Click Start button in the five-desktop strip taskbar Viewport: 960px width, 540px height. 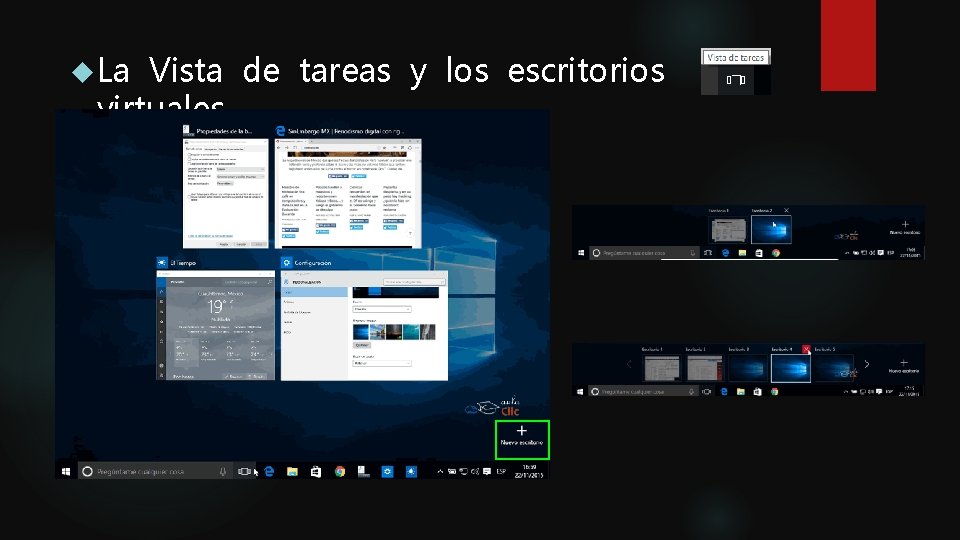580,391
